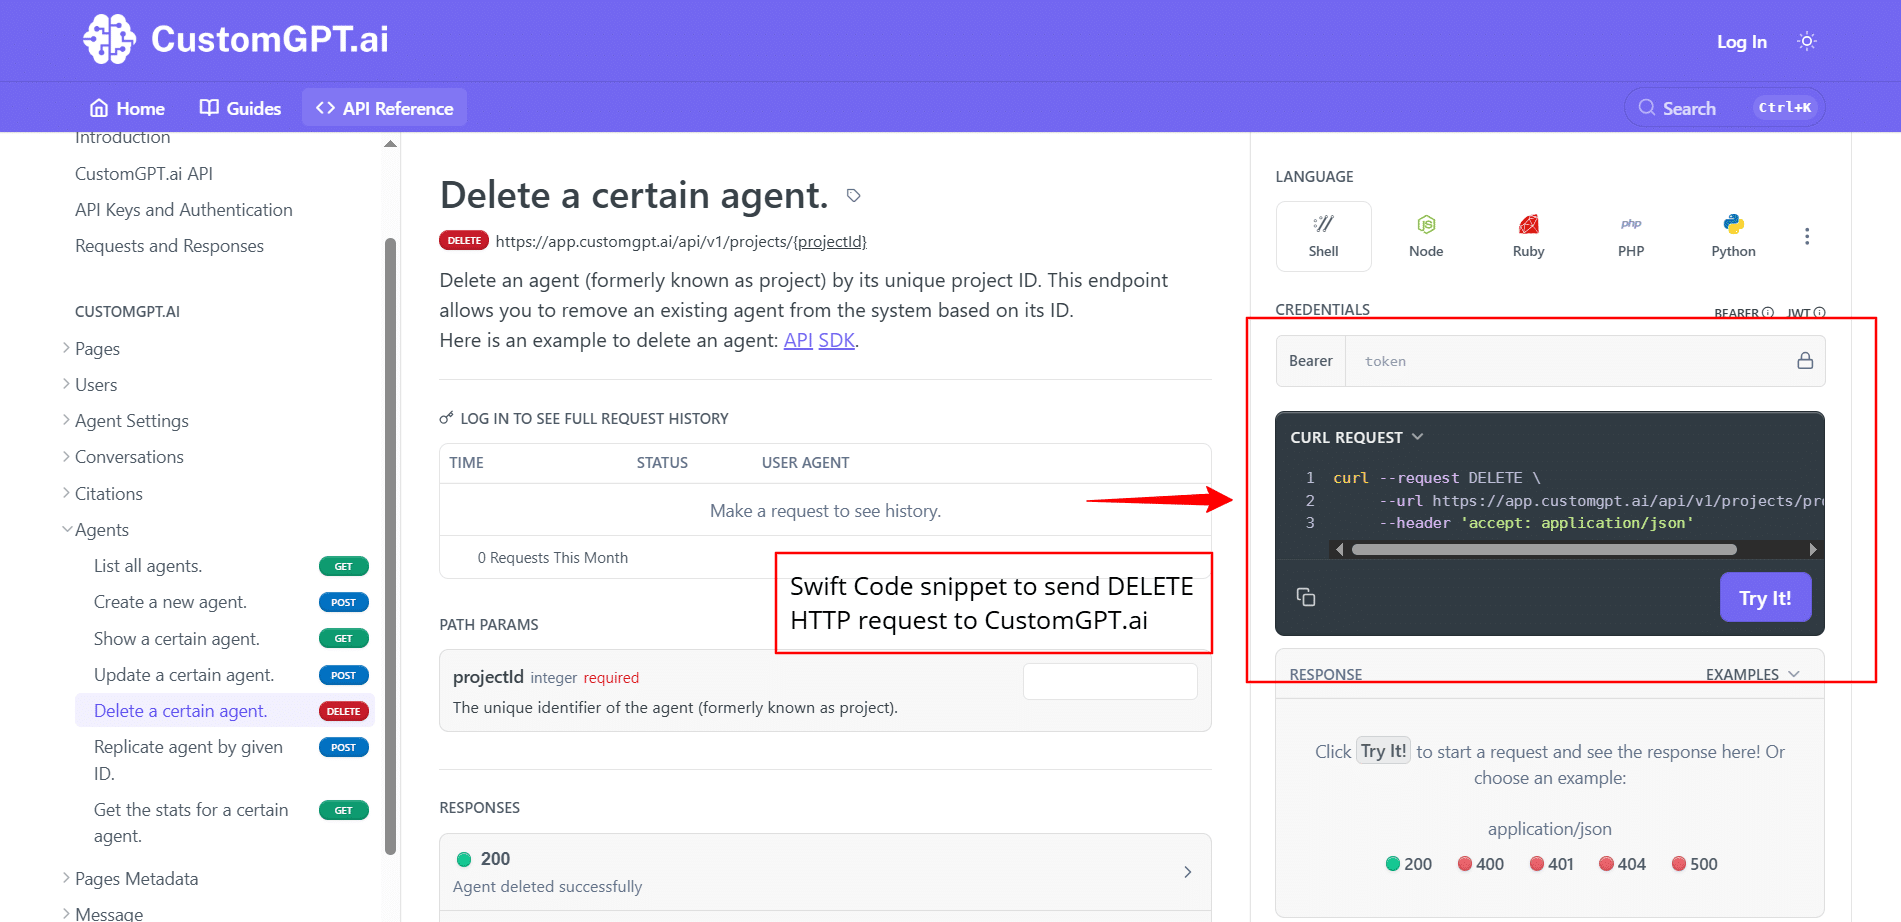1901x922 pixels.
Task: Copy the cURL request code
Action: [x=1306, y=597]
